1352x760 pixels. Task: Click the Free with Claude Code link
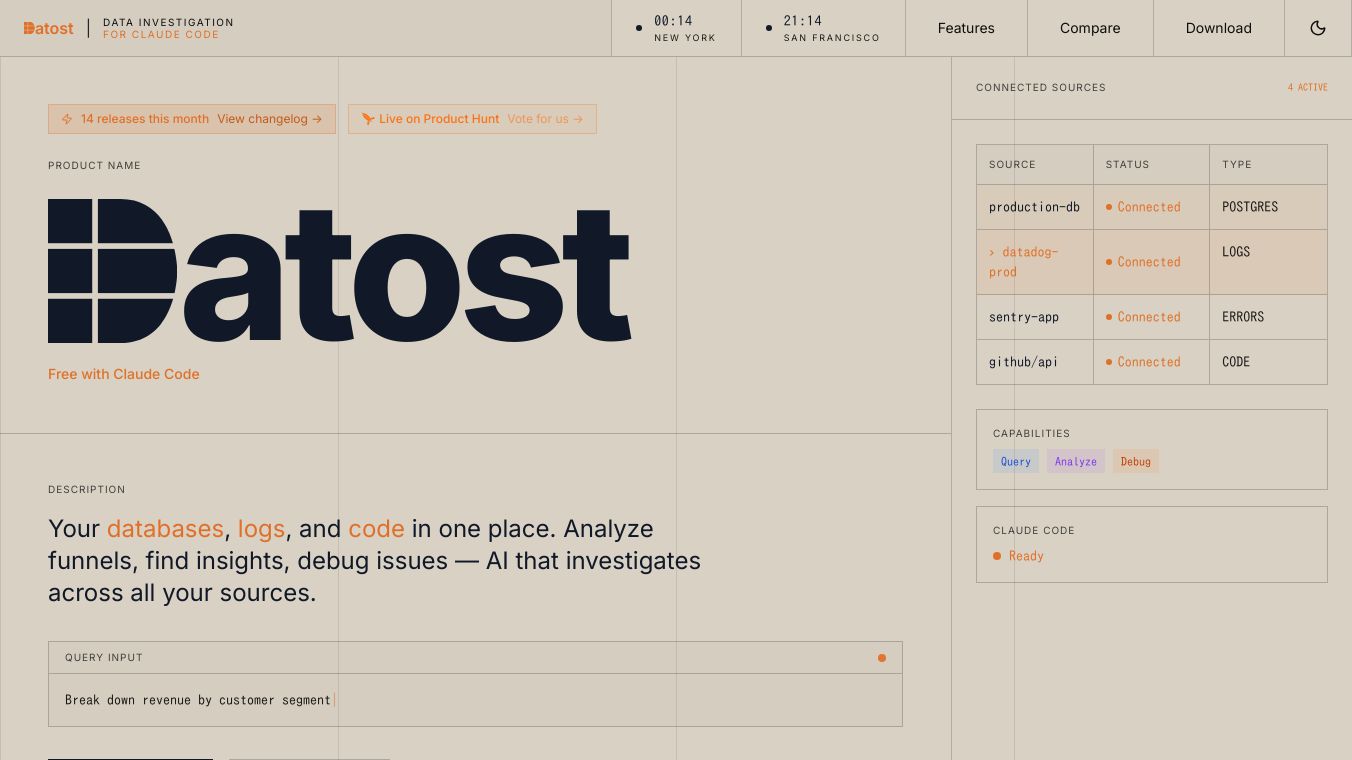123,374
